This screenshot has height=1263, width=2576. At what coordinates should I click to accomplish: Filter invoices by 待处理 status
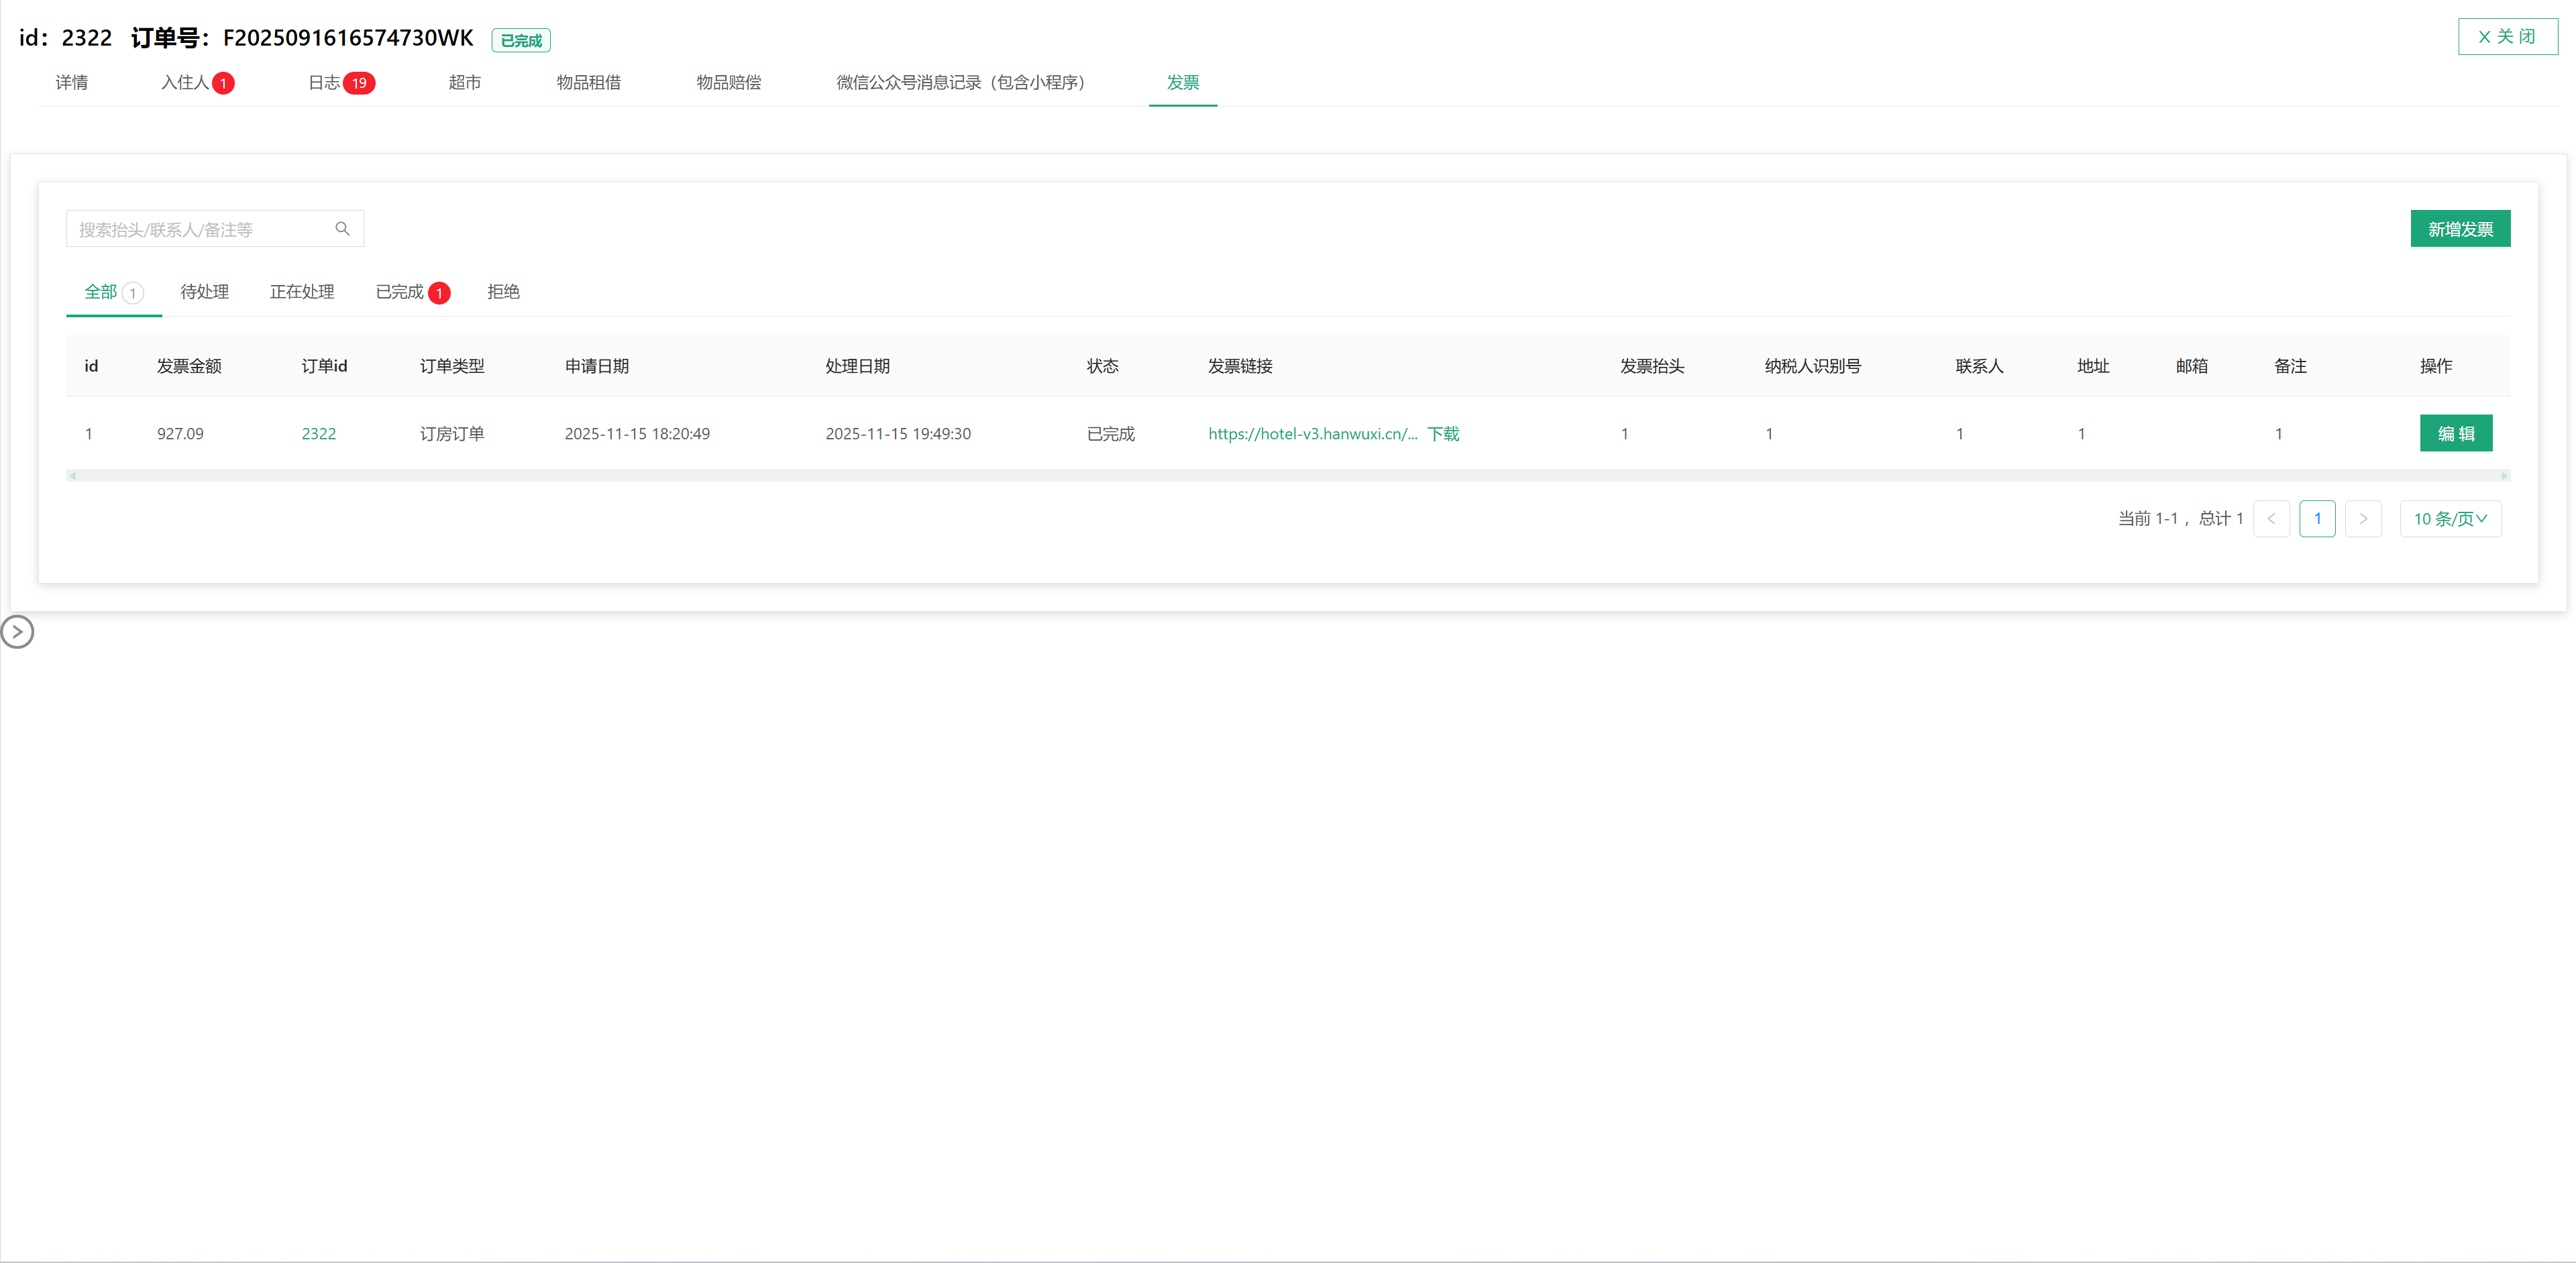coord(204,292)
